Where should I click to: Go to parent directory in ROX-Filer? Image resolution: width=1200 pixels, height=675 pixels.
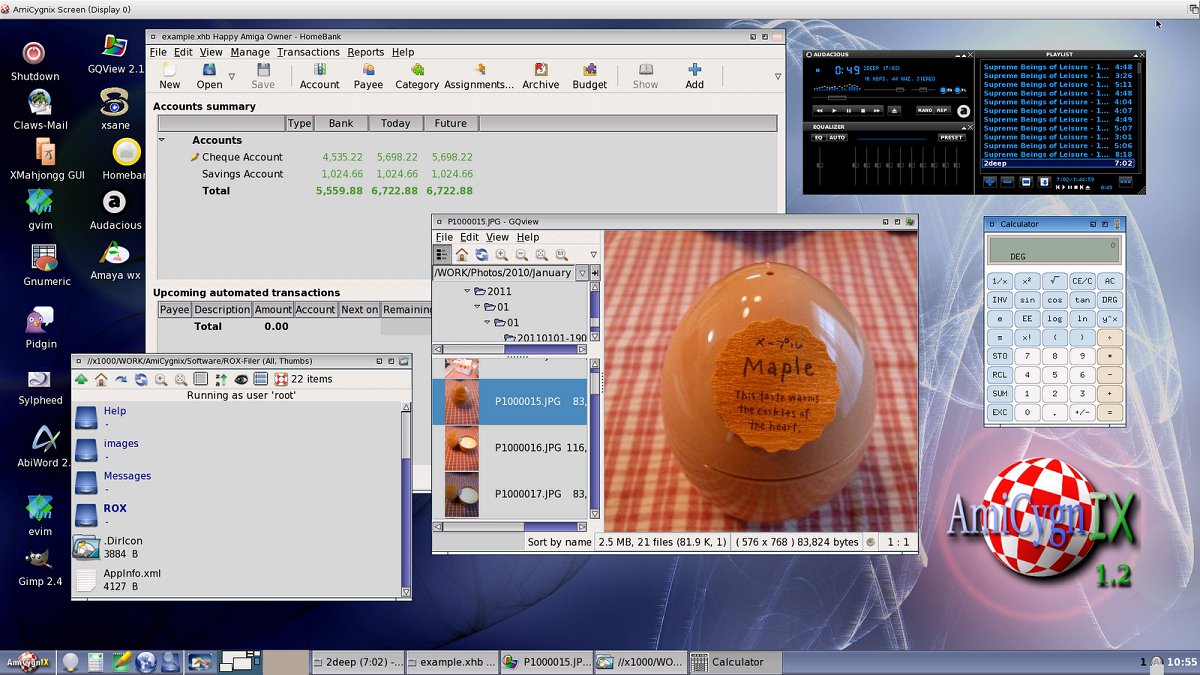click(81, 379)
